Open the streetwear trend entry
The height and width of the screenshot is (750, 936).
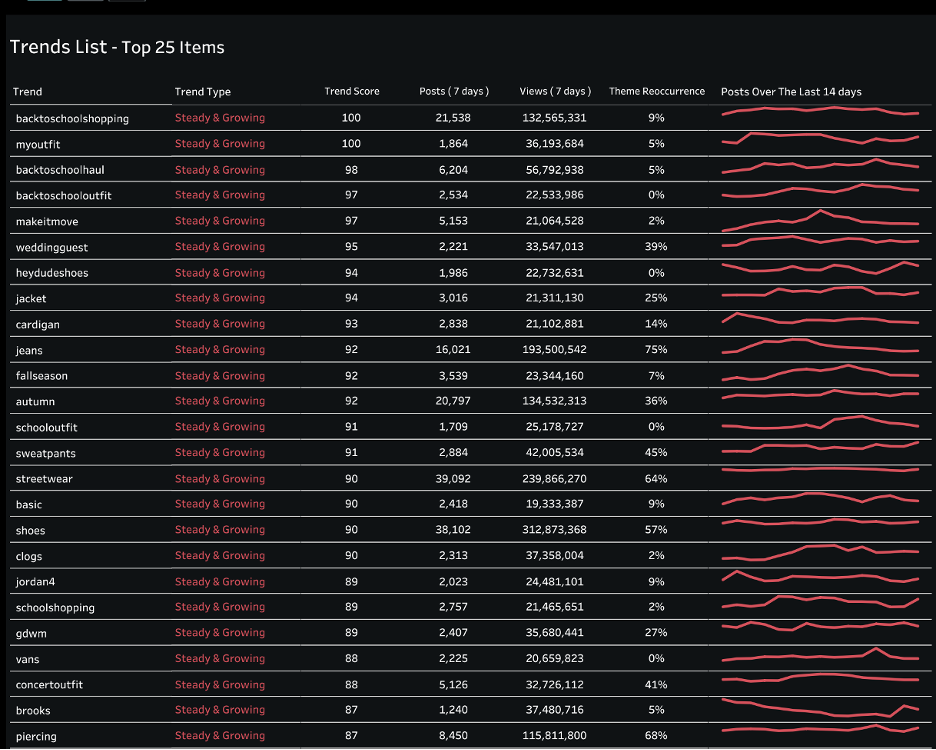pos(44,479)
